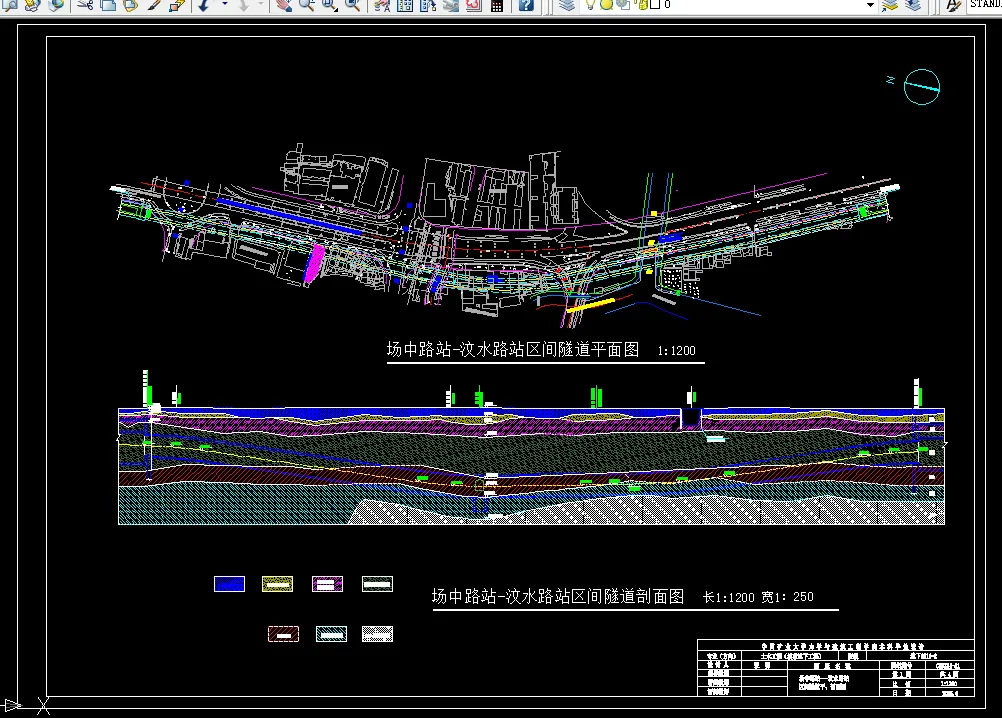Click the Publish toolbar icon

tap(33, 5)
